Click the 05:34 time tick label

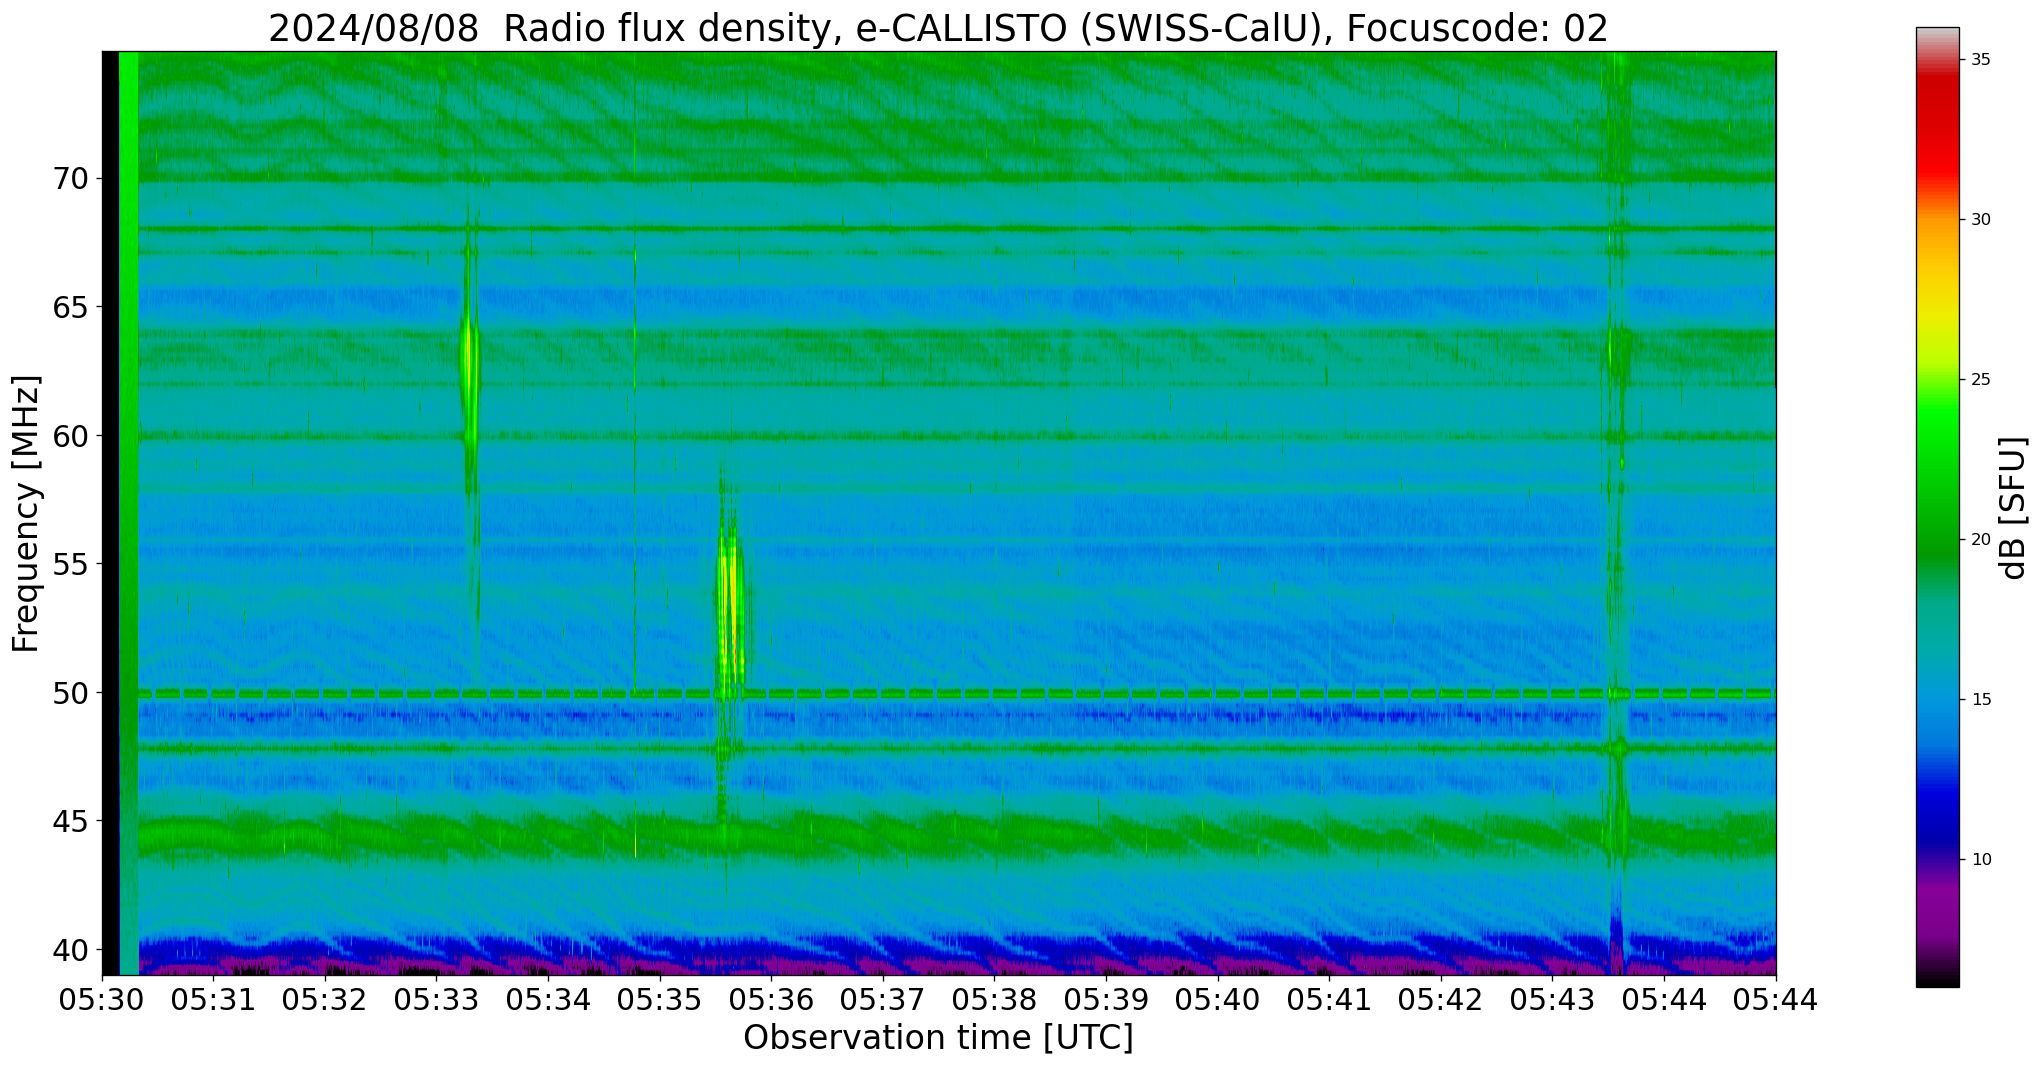(548, 998)
